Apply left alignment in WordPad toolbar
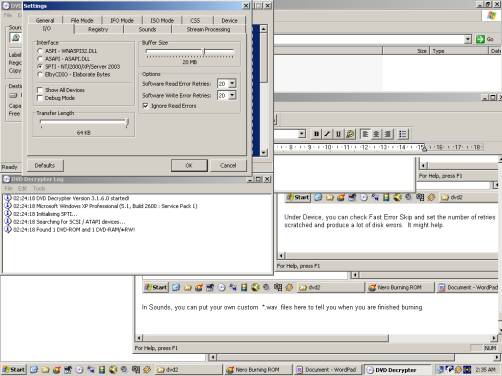This screenshot has width=502, height=376. click(x=365, y=134)
